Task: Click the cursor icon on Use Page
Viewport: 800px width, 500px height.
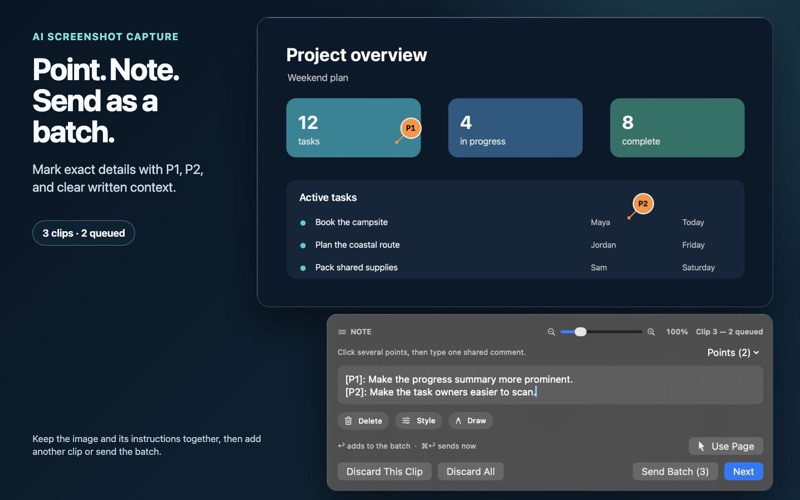Action: [702, 446]
